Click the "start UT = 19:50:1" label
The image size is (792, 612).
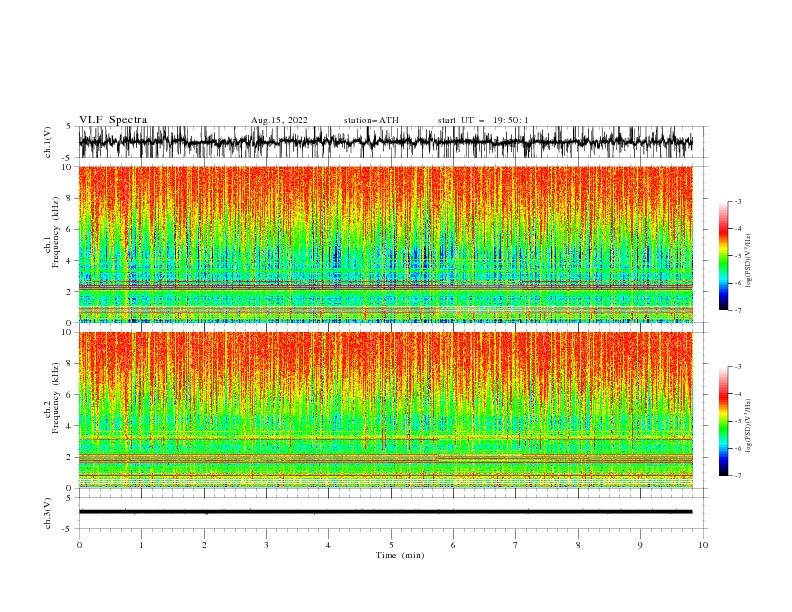tap(483, 120)
